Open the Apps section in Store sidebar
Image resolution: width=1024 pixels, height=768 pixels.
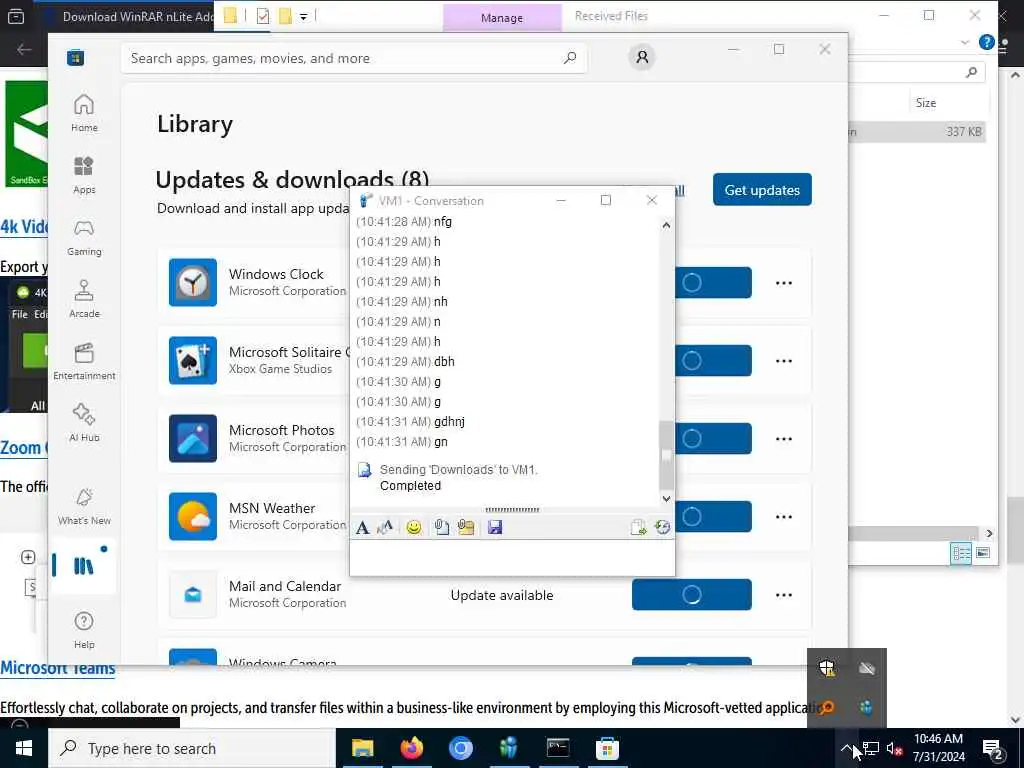[84, 175]
